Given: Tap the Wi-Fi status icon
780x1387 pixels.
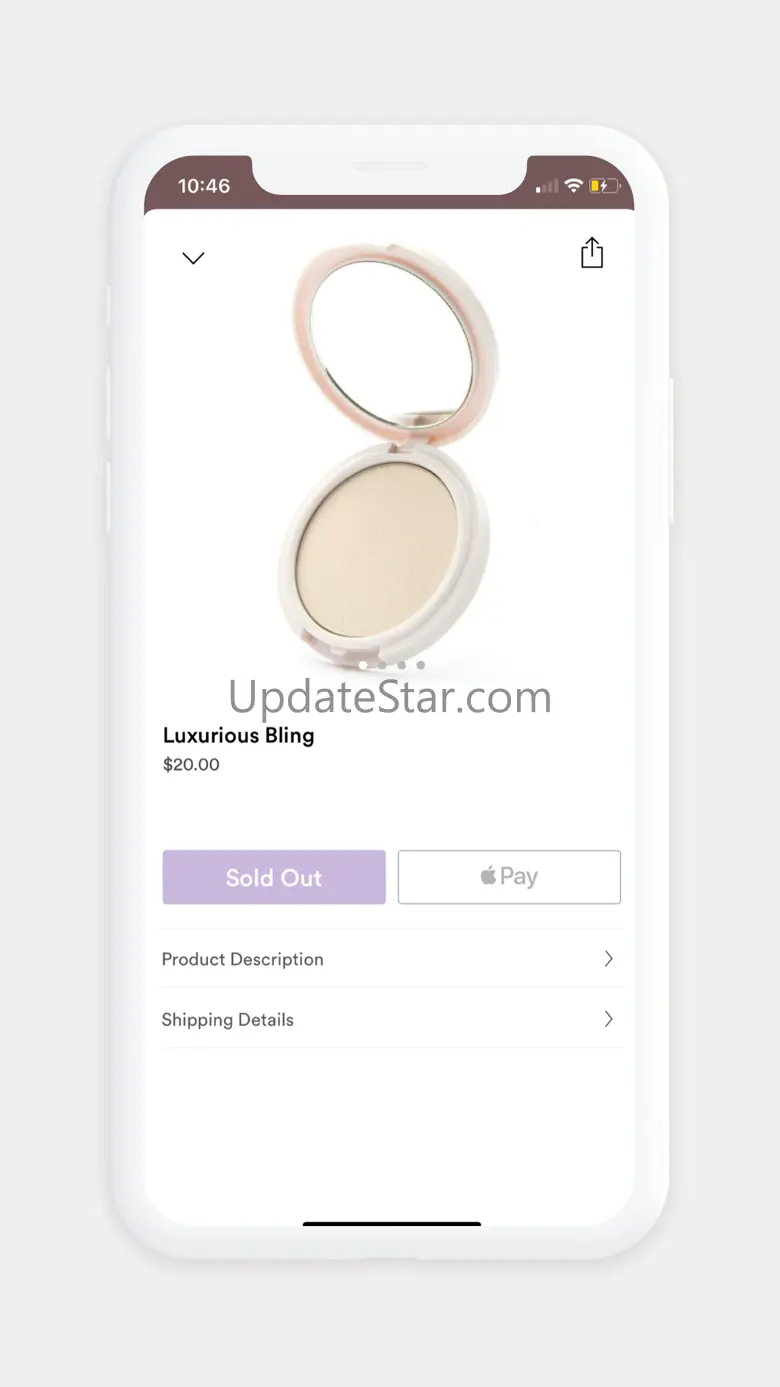Looking at the screenshot, I should pos(573,186).
